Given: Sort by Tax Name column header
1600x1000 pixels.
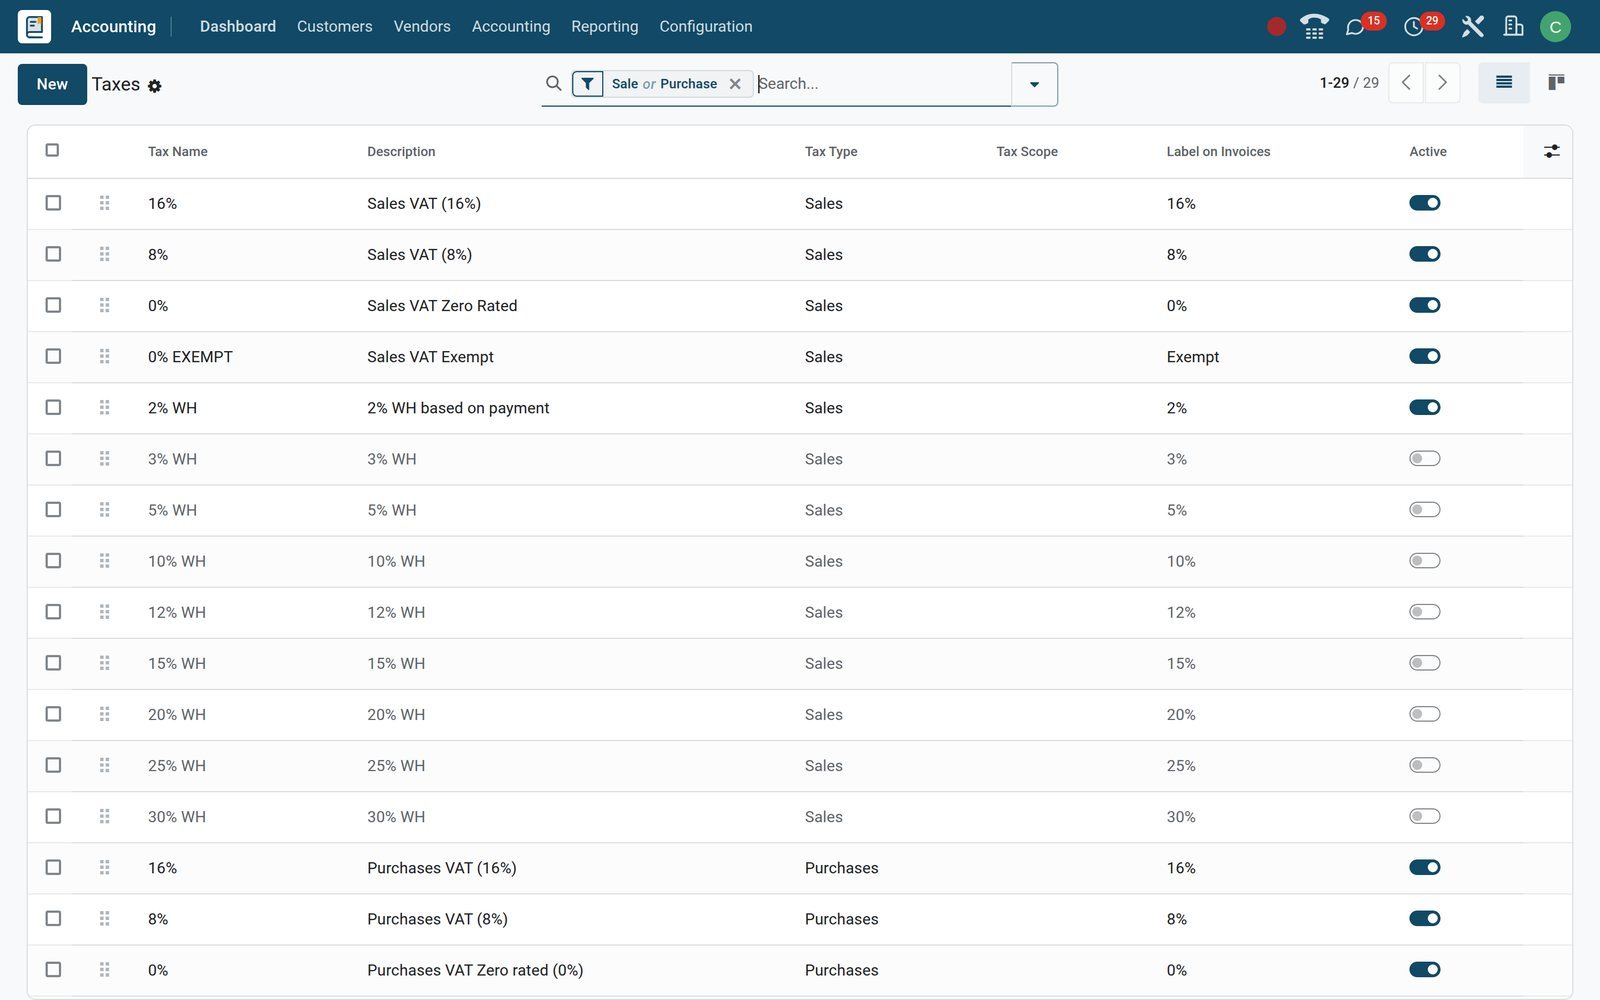Looking at the screenshot, I should click(178, 151).
